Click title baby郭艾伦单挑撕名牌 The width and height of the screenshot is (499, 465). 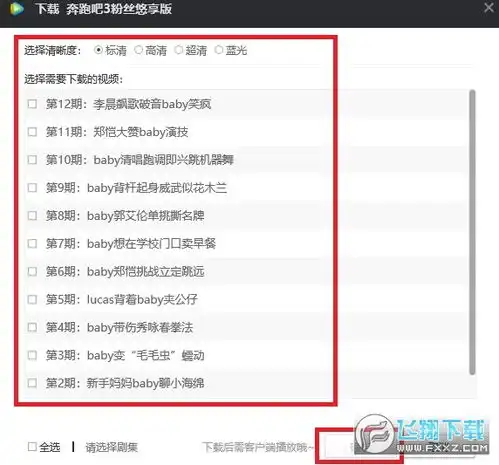click(146, 216)
